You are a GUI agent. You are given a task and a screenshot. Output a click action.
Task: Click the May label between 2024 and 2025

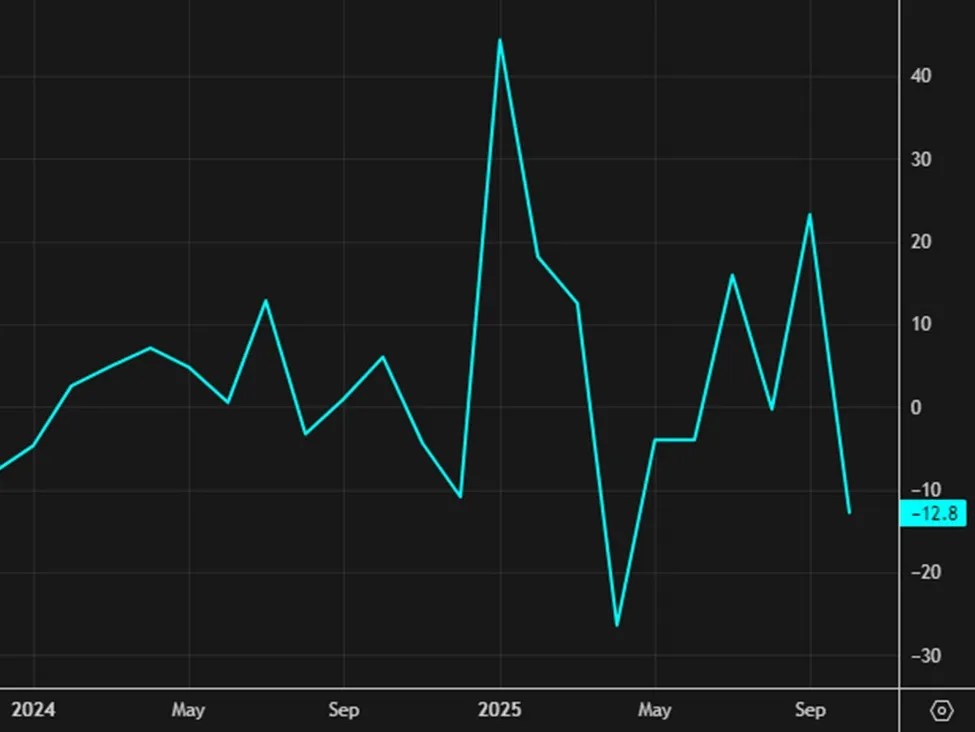(x=188, y=710)
